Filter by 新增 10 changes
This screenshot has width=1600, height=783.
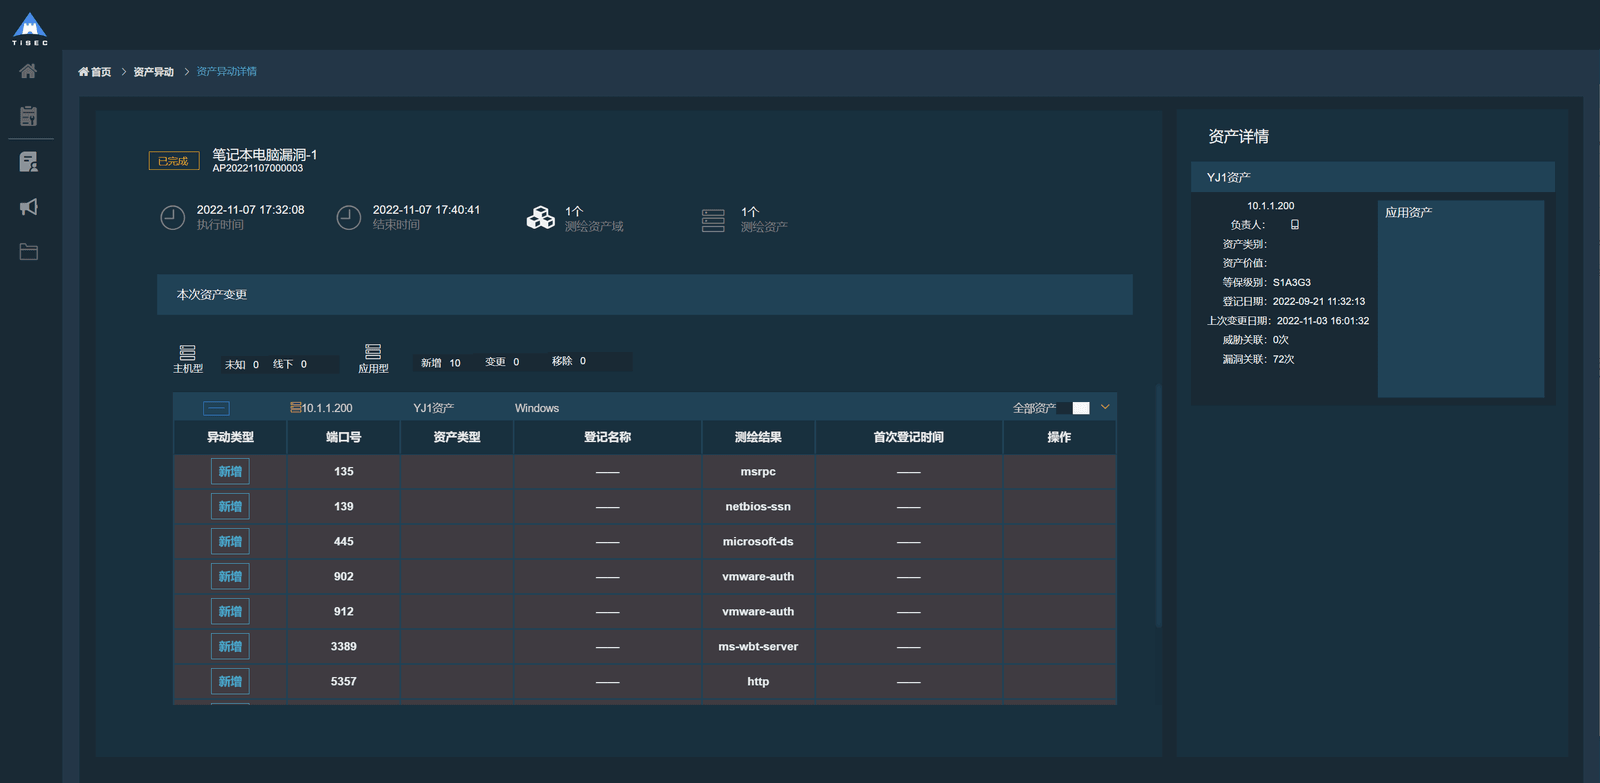click(441, 363)
